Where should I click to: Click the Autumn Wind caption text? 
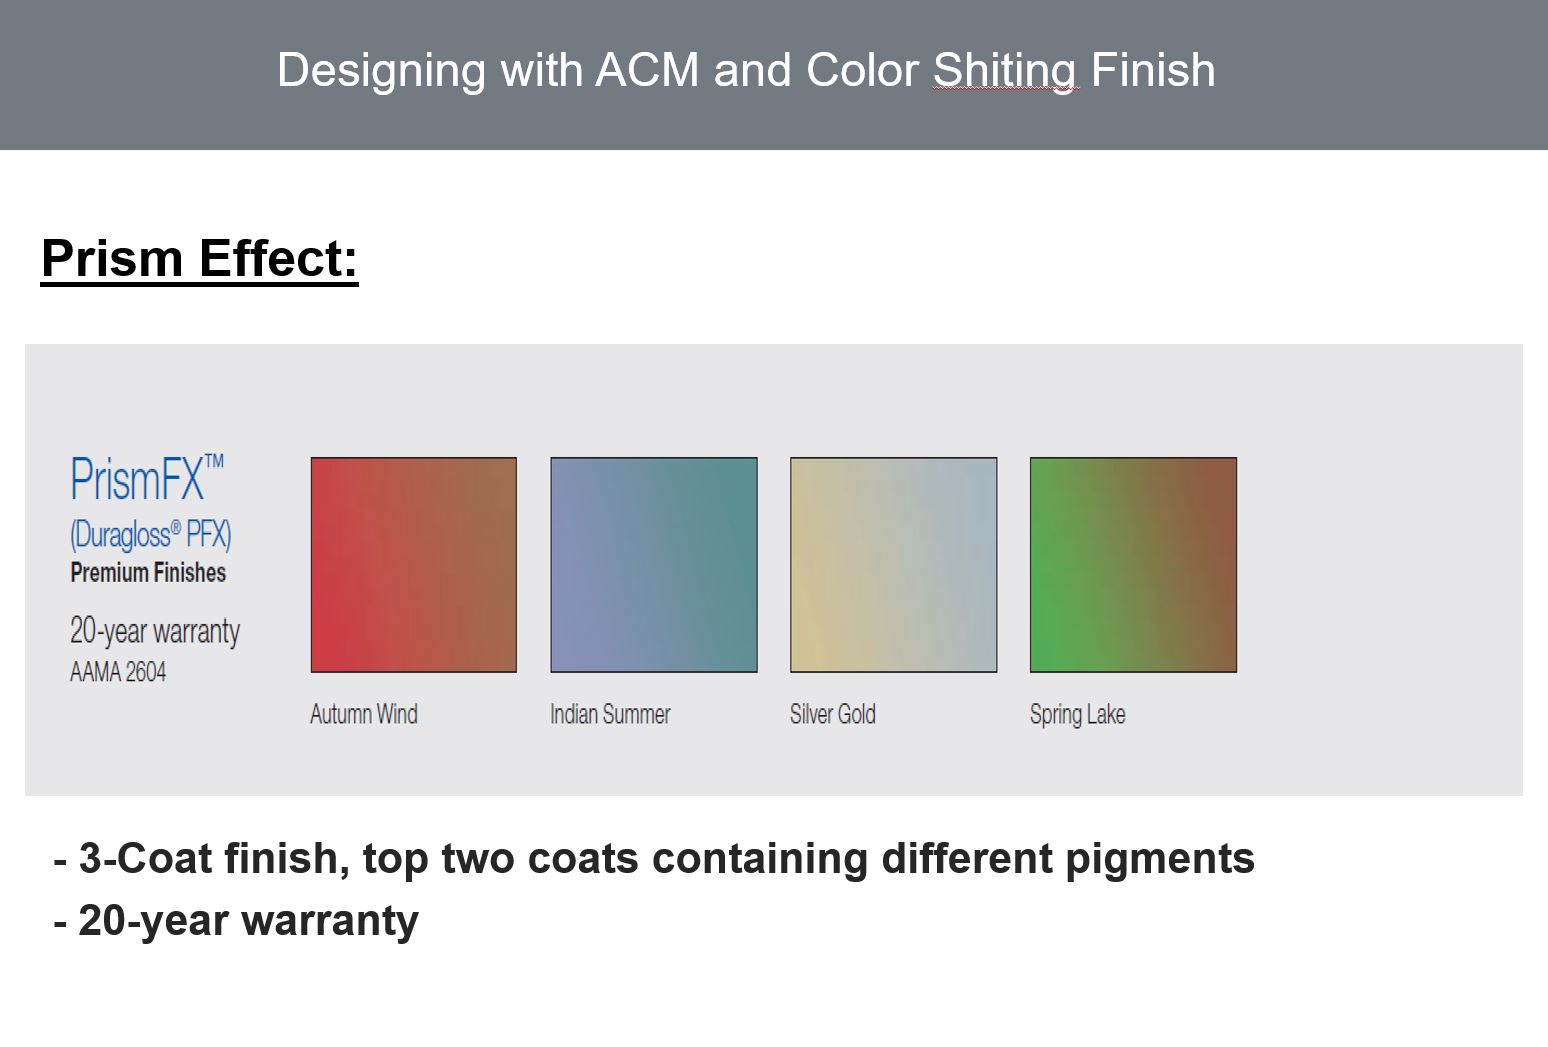pyautogui.click(x=364, y=714)
